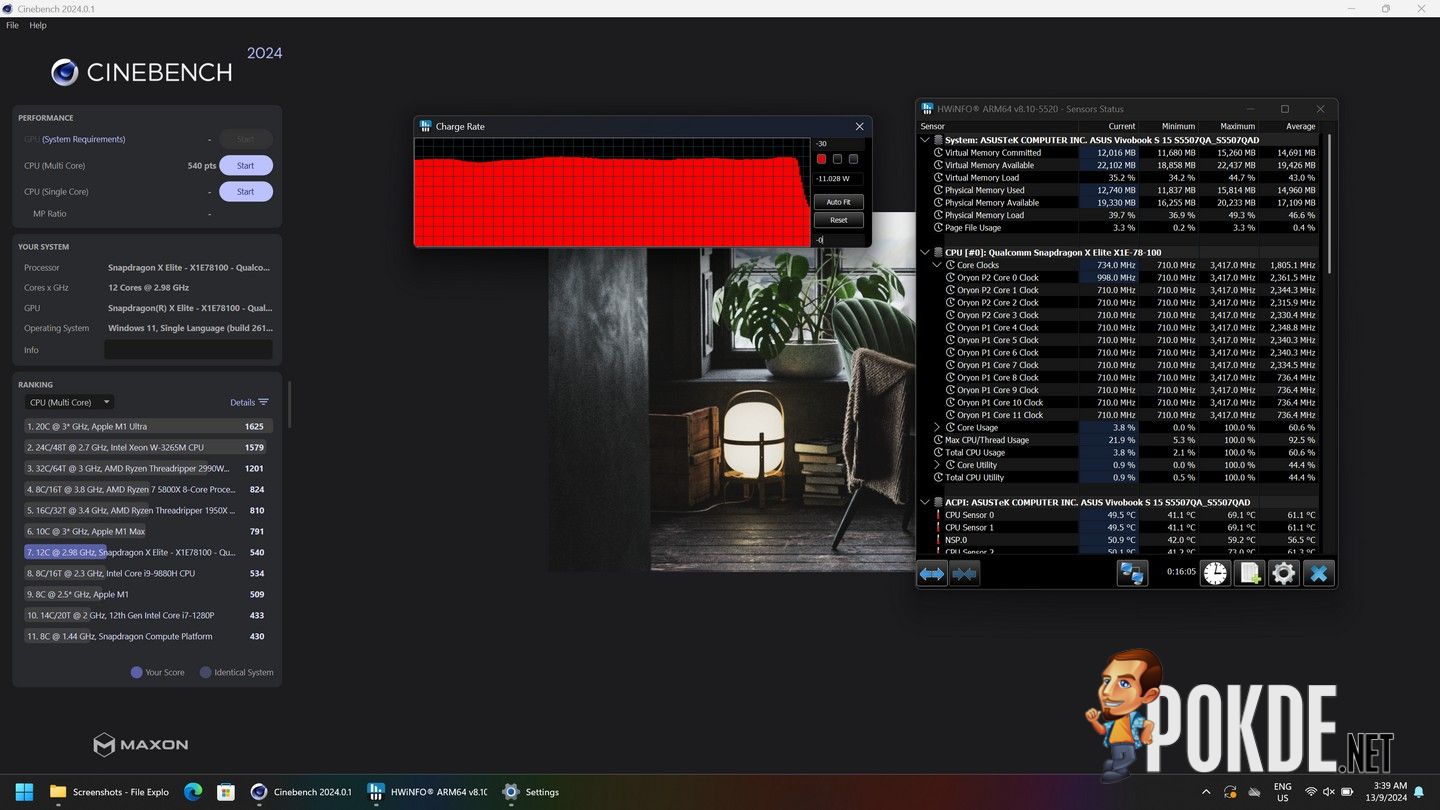
Task: Click graph minimum value field showing 0
Action: (x=838, y=240)
